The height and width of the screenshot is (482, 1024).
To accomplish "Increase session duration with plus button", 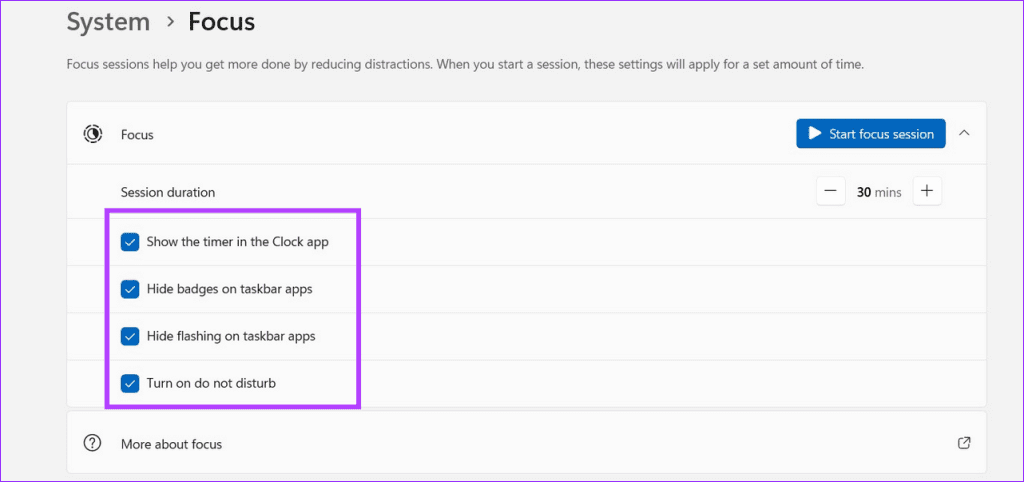I will [x=927, y=191].
